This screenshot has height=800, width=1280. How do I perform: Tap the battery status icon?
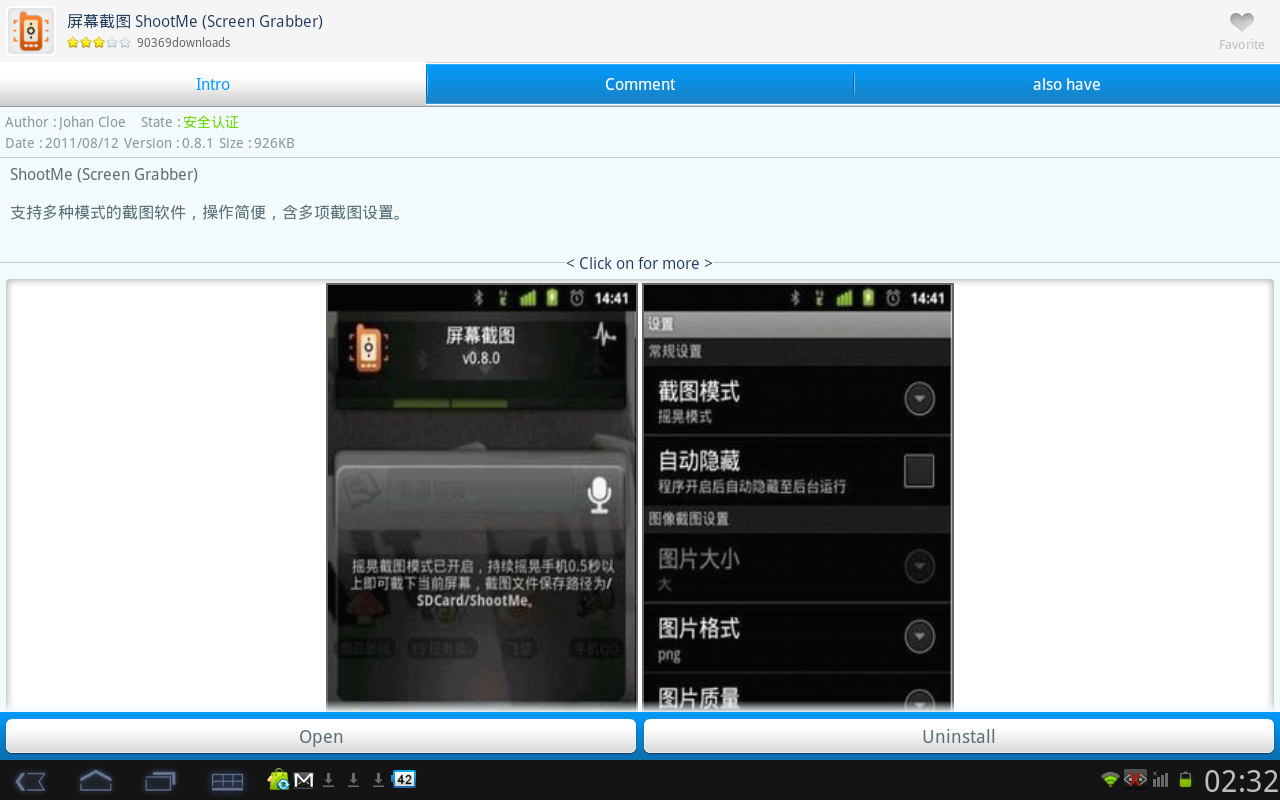[x=1185, y=779]
